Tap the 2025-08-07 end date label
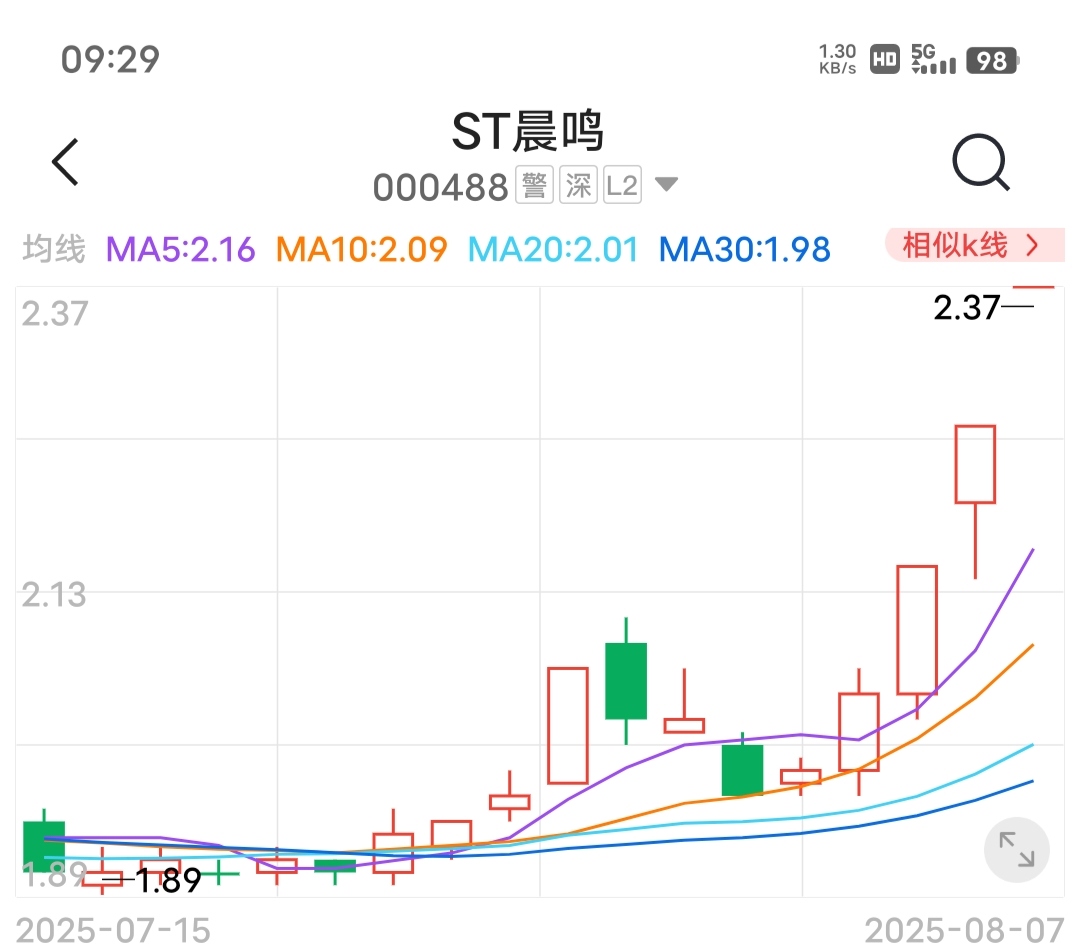Image resolution: width=1080 pixels, height=948 pixels. point(965,931)
